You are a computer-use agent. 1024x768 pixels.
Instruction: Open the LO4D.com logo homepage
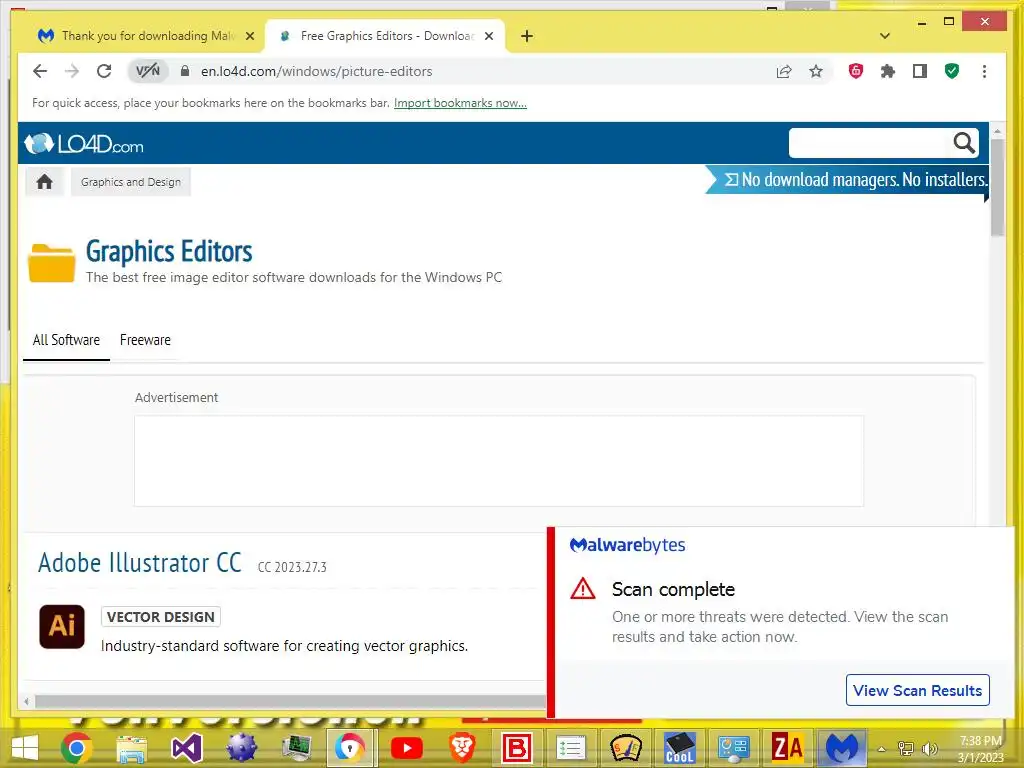tap(84, 144)
